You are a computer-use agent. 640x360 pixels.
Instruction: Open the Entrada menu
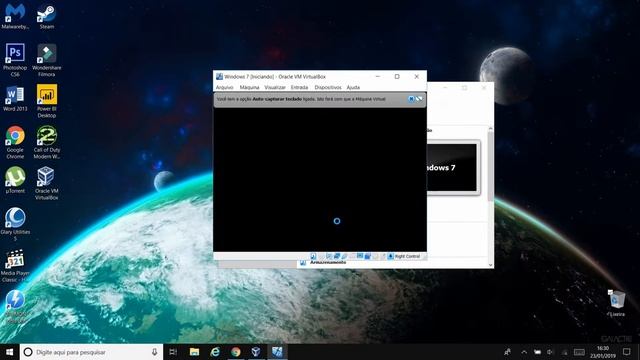[x=299, y=87]
